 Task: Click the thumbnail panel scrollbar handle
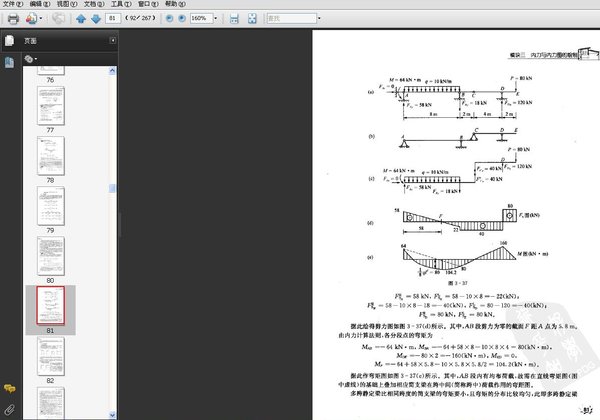point(112,188)
